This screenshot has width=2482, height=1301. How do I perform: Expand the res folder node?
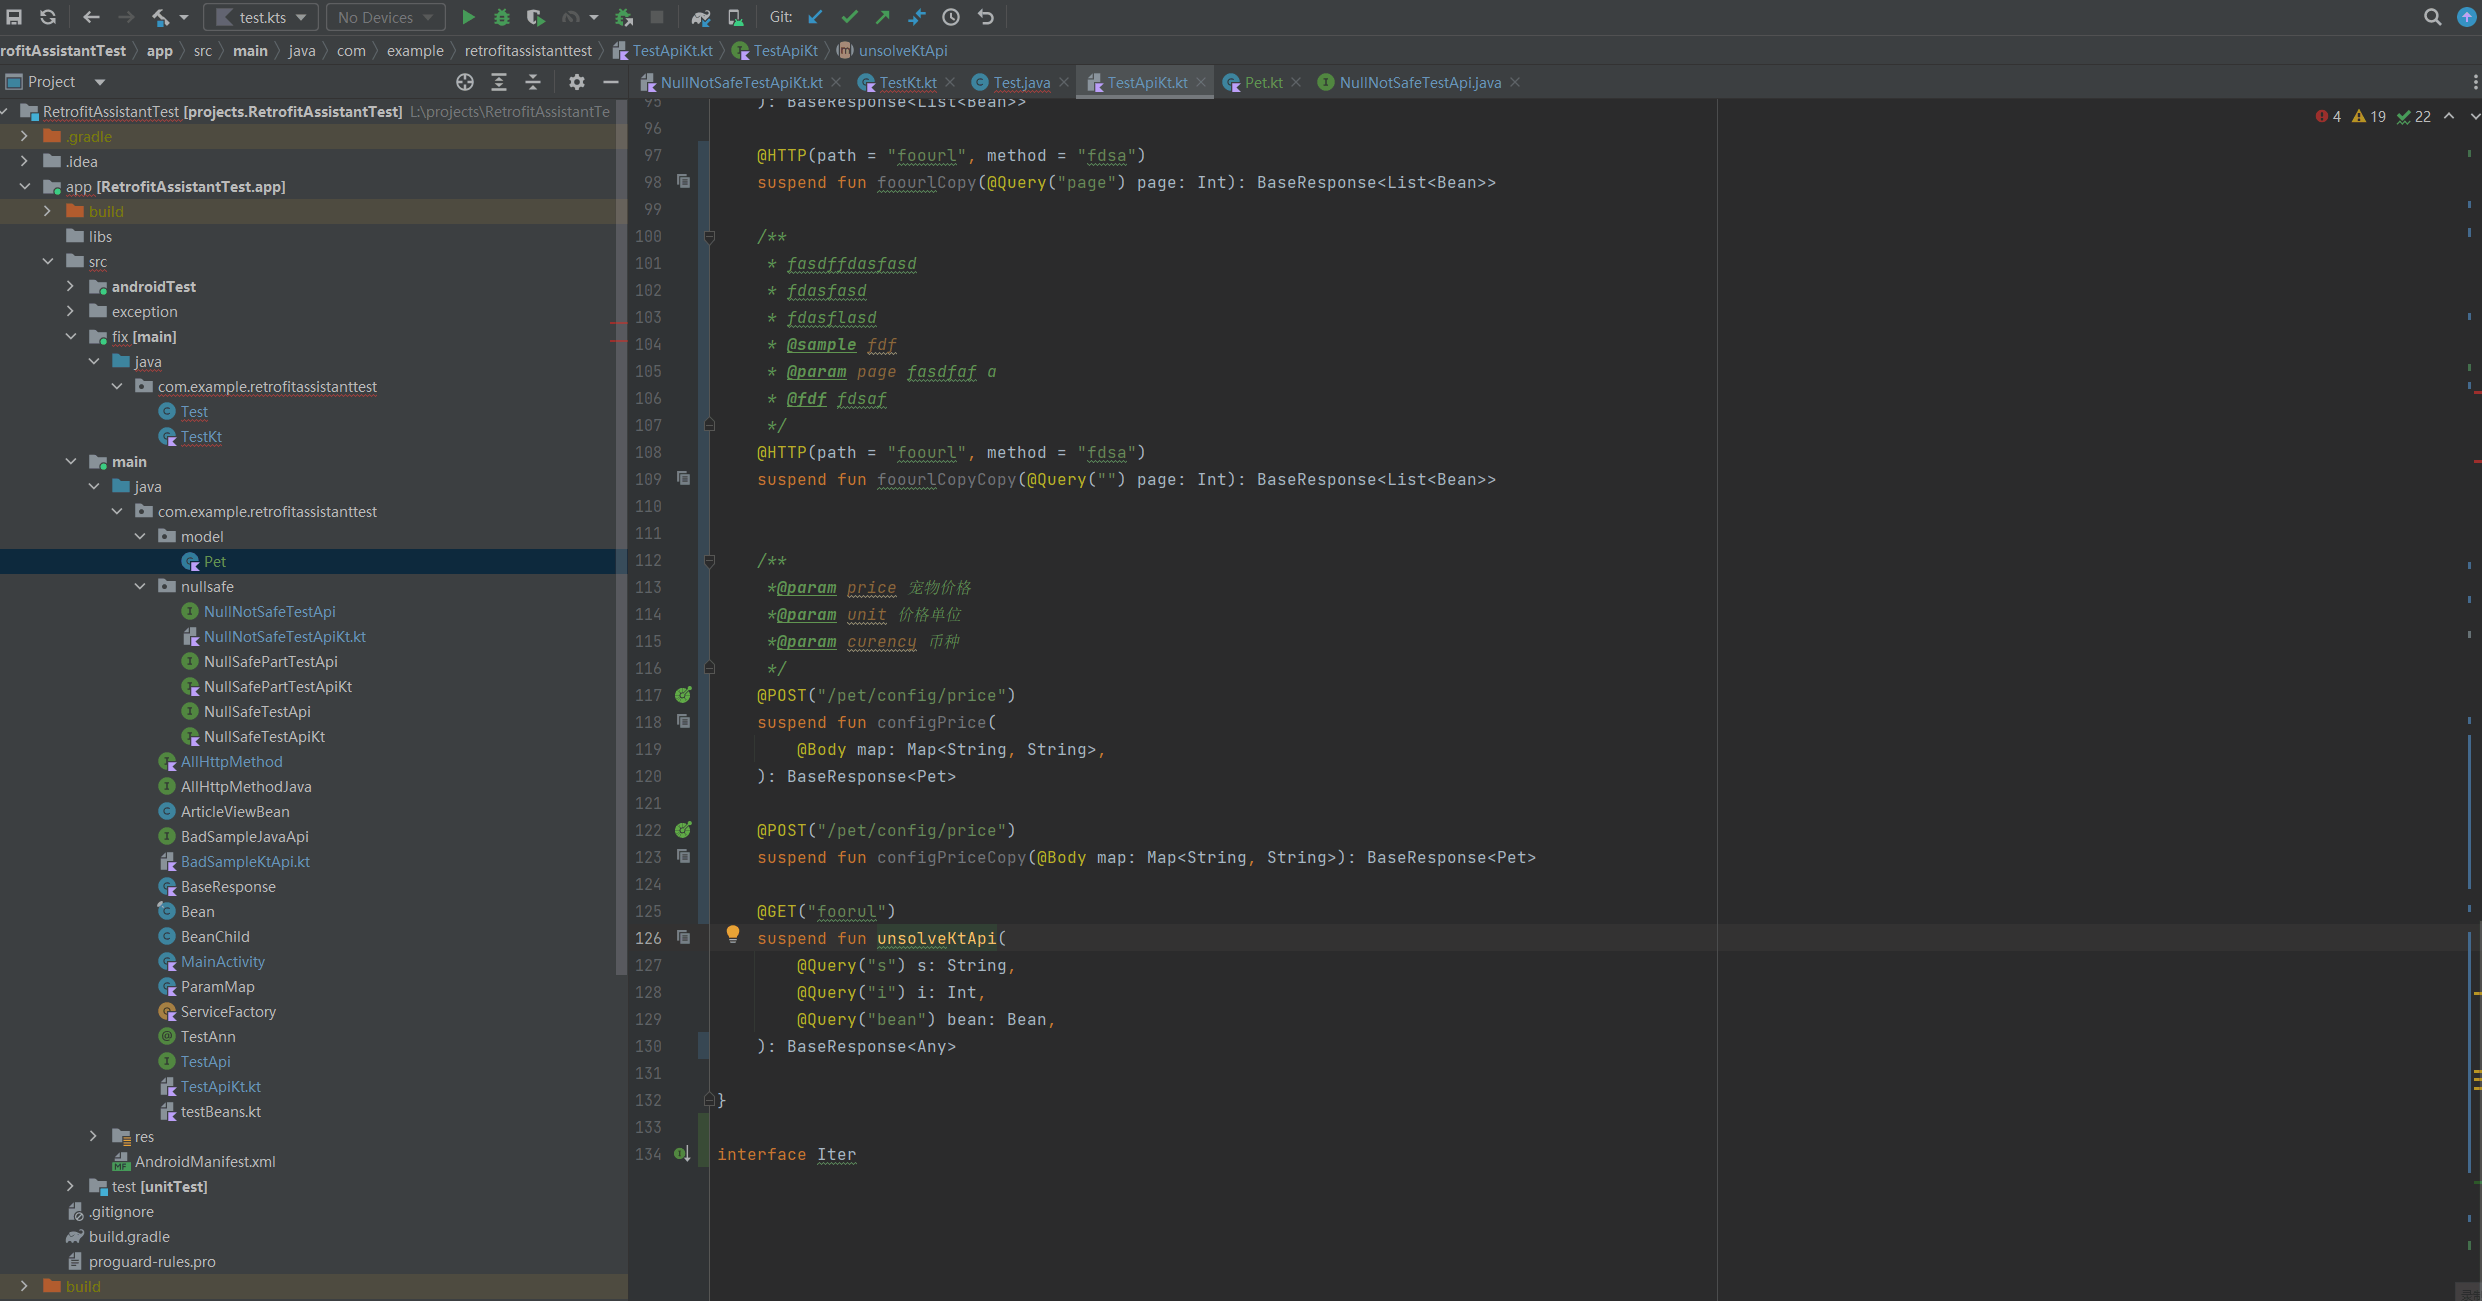coord(94,1136)
